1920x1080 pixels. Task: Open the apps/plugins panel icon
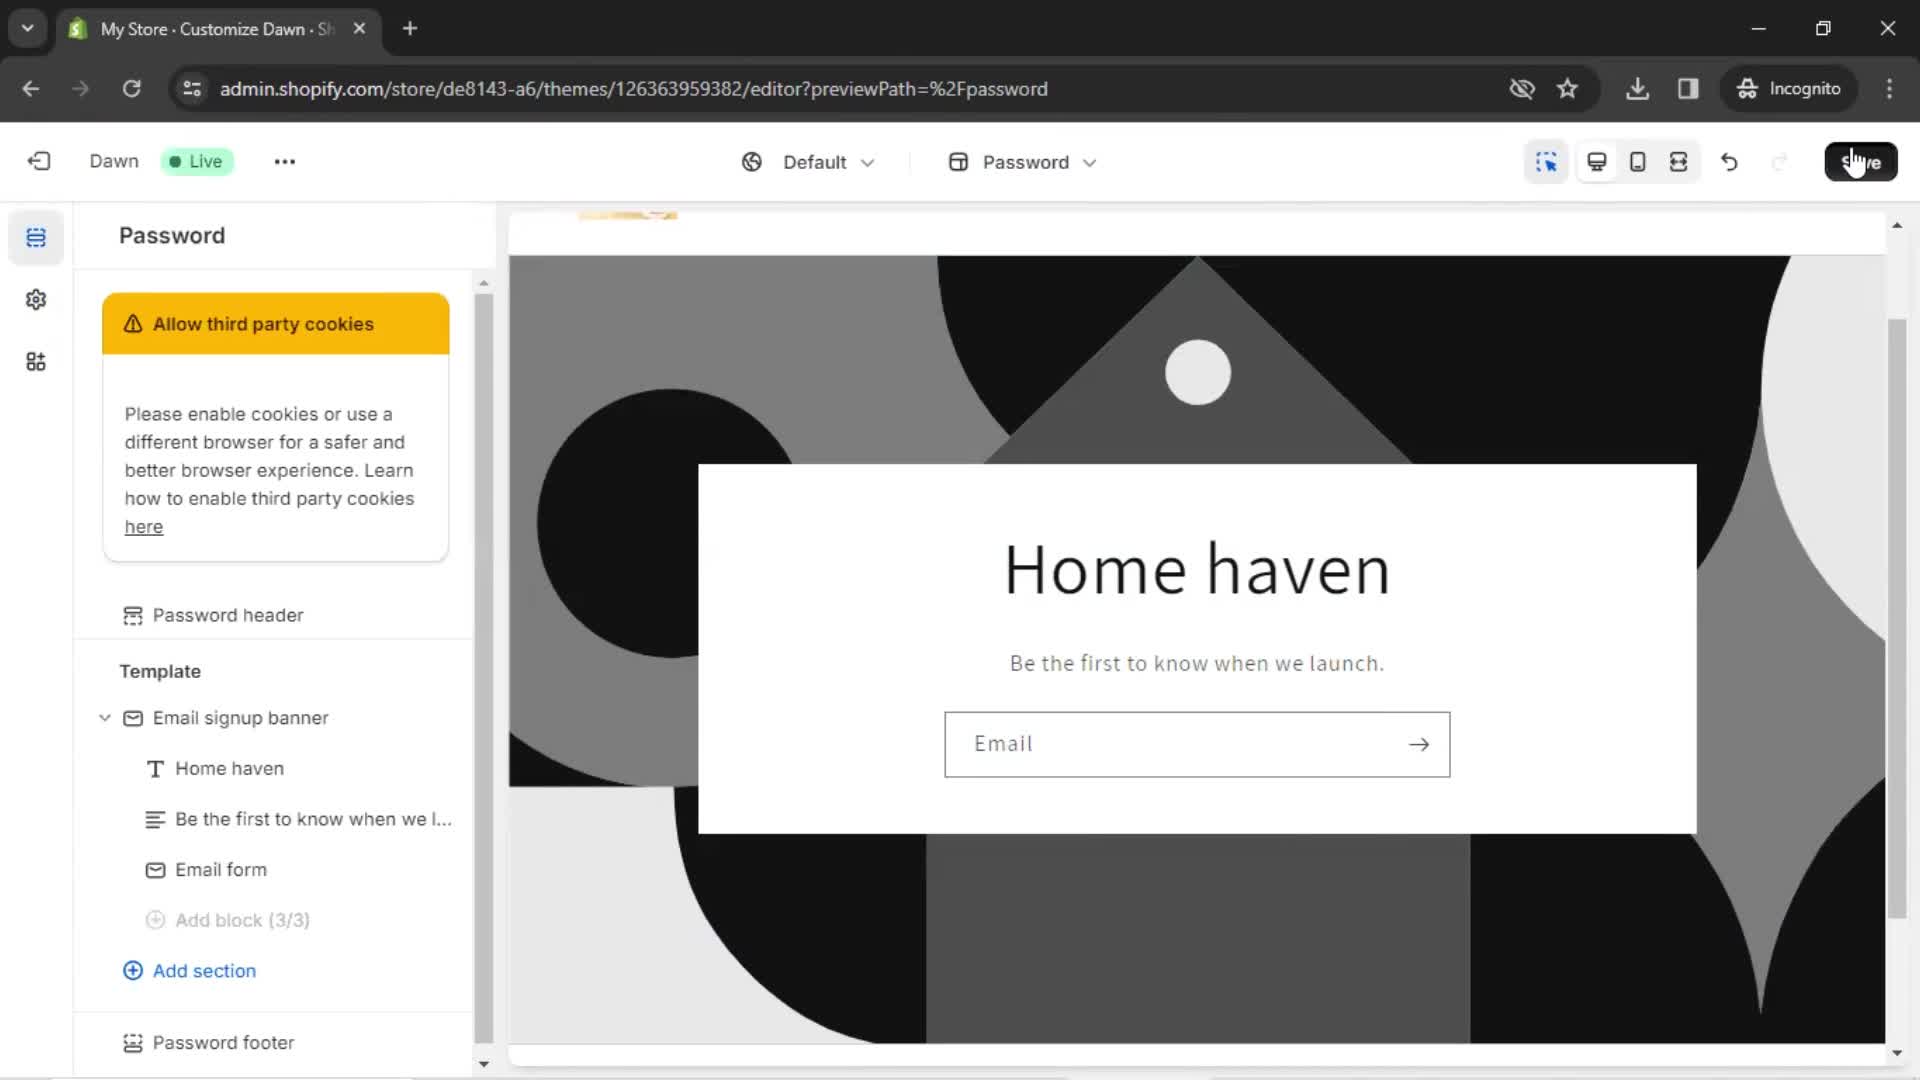tap(36, 361)
